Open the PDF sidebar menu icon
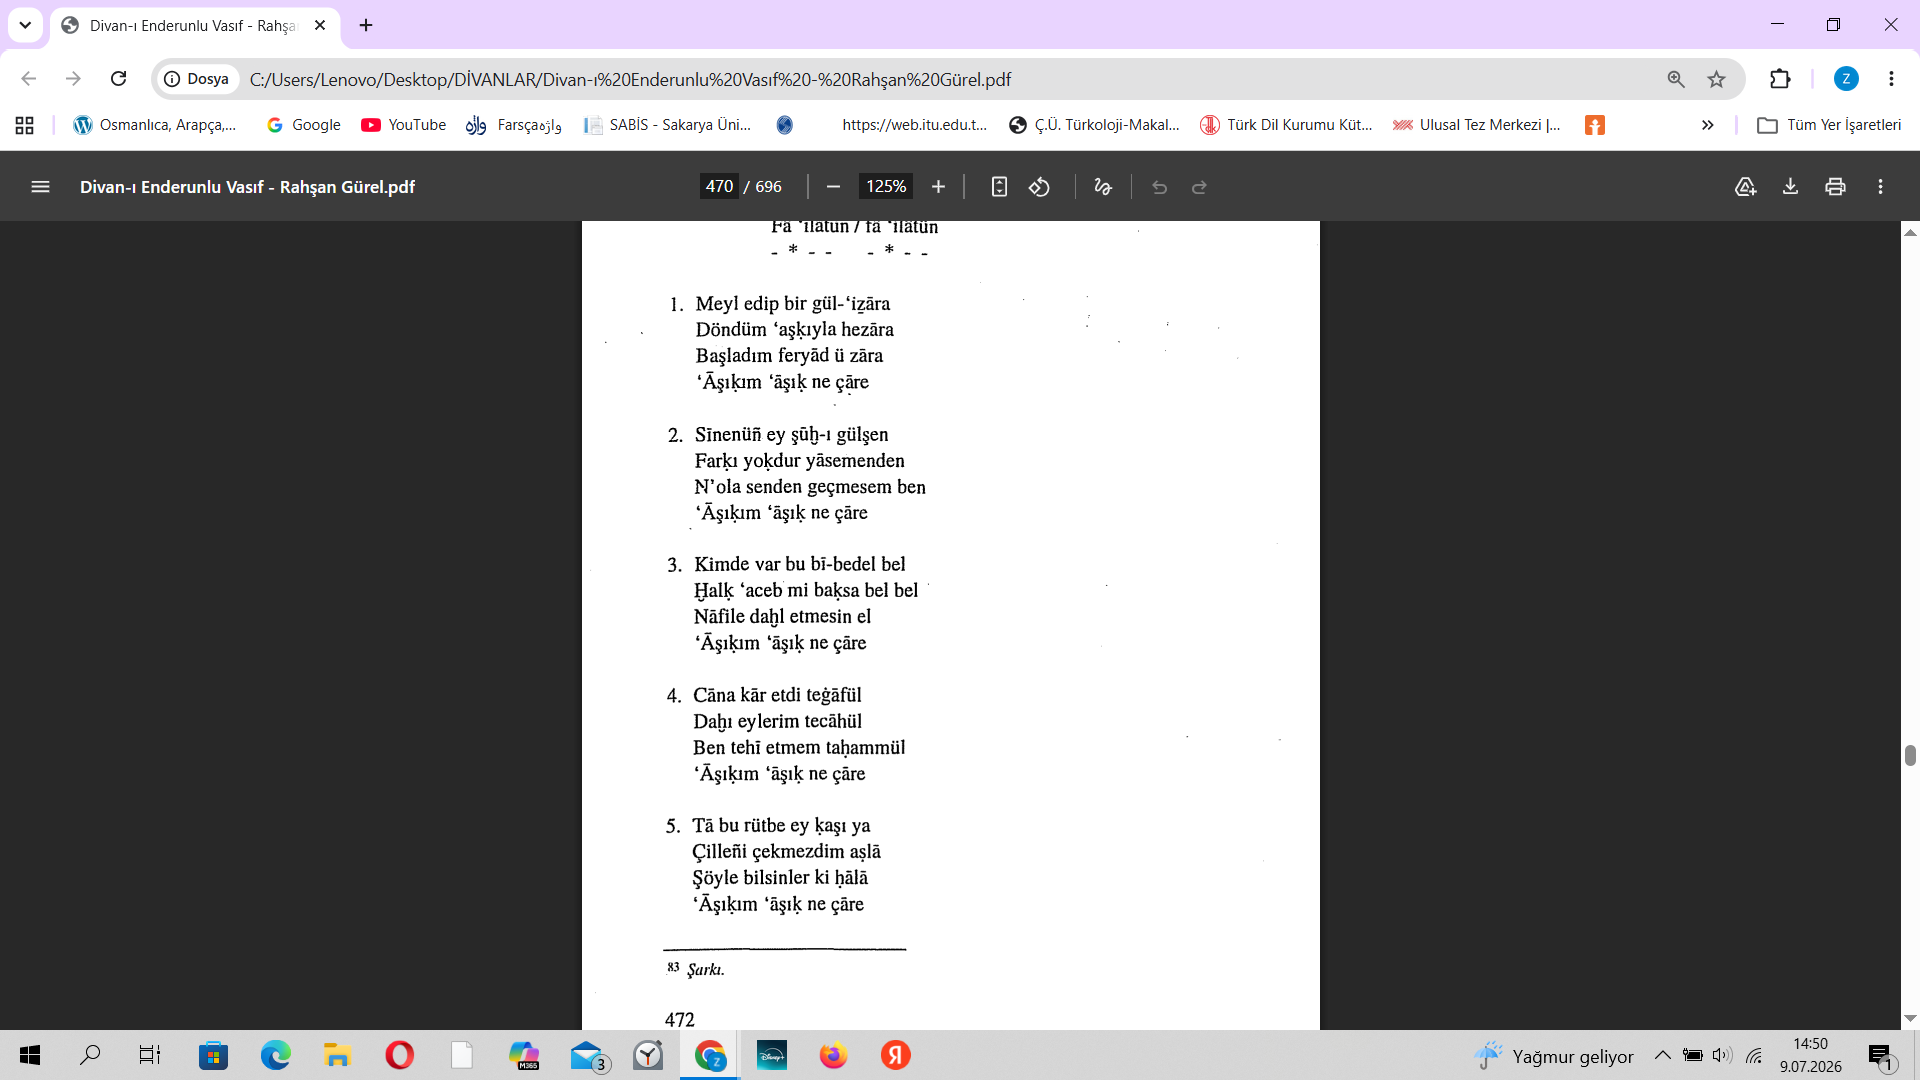 [40, 187]
